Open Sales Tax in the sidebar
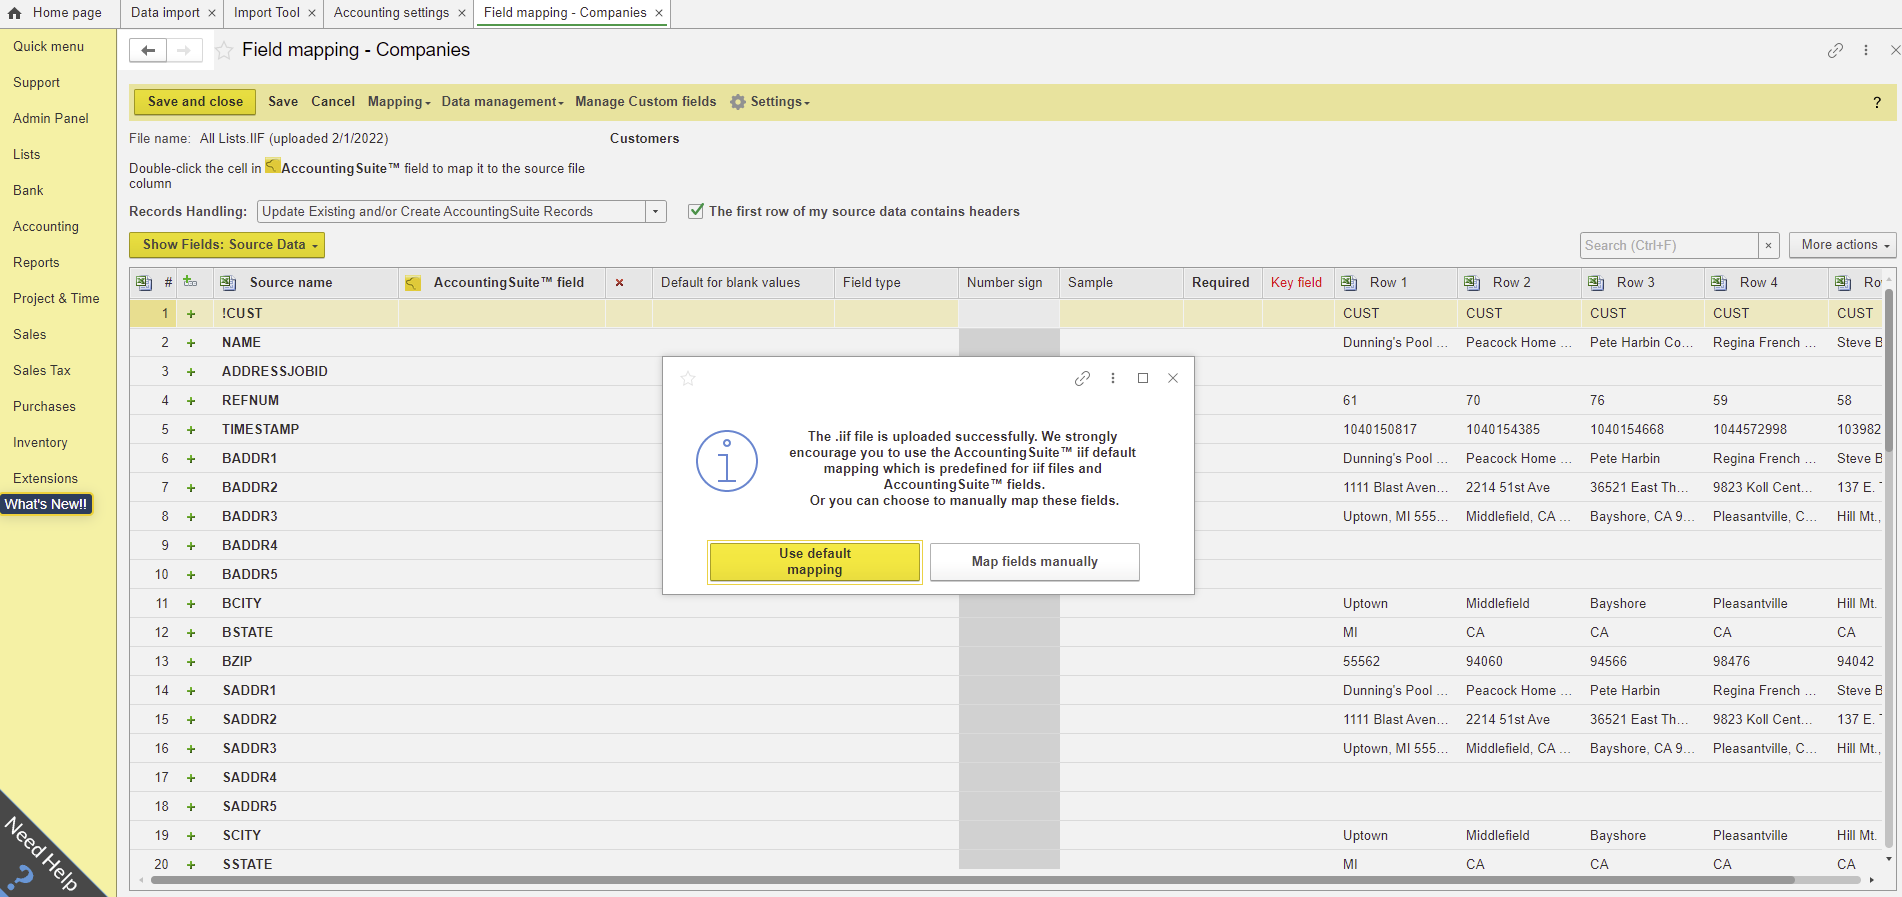This screenshot has height=897, width=1902. point(42,370)
